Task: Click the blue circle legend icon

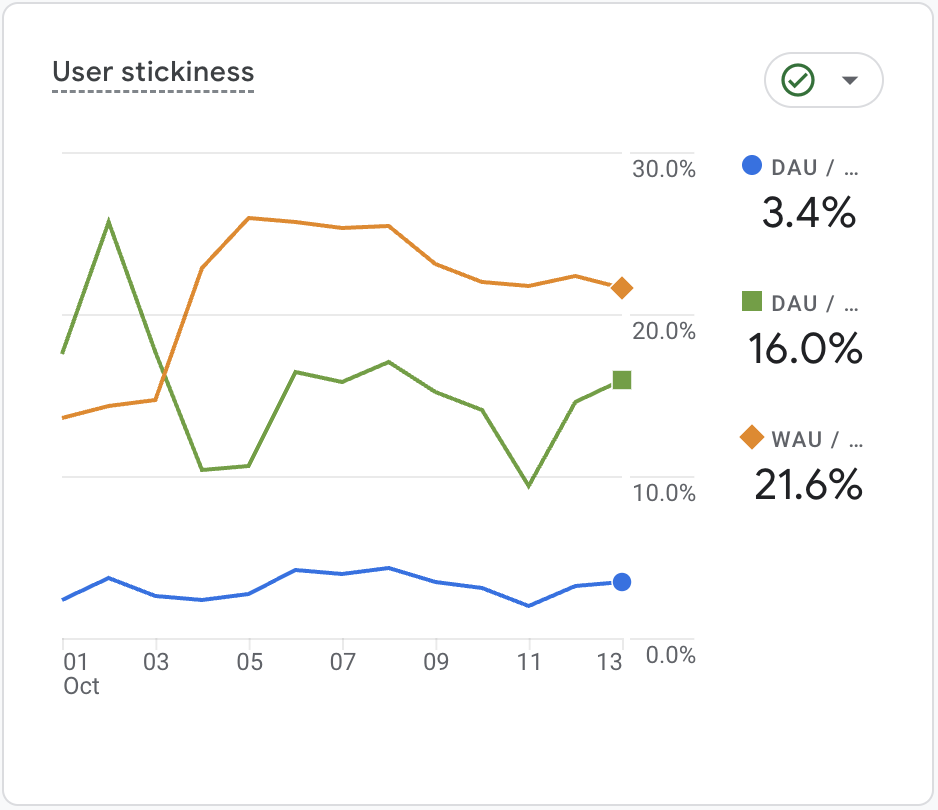Action: point(752,166)
